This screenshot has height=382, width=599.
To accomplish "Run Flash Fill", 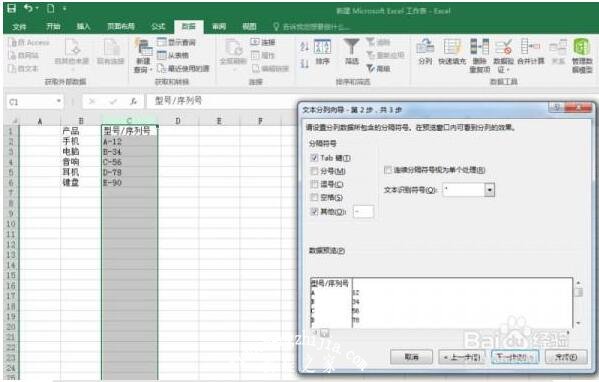I will (452, 52).
